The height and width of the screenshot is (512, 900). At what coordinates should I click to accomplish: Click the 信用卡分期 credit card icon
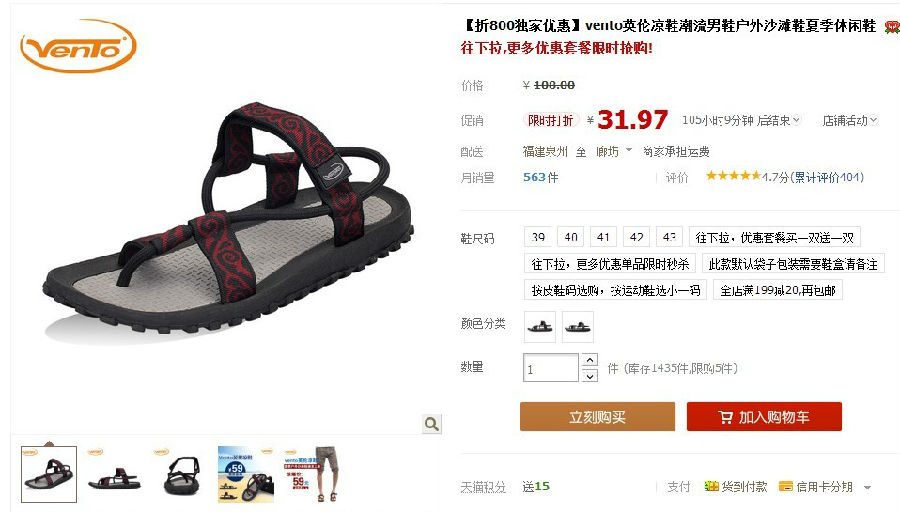pyautogui.click(x=786, y=487)
